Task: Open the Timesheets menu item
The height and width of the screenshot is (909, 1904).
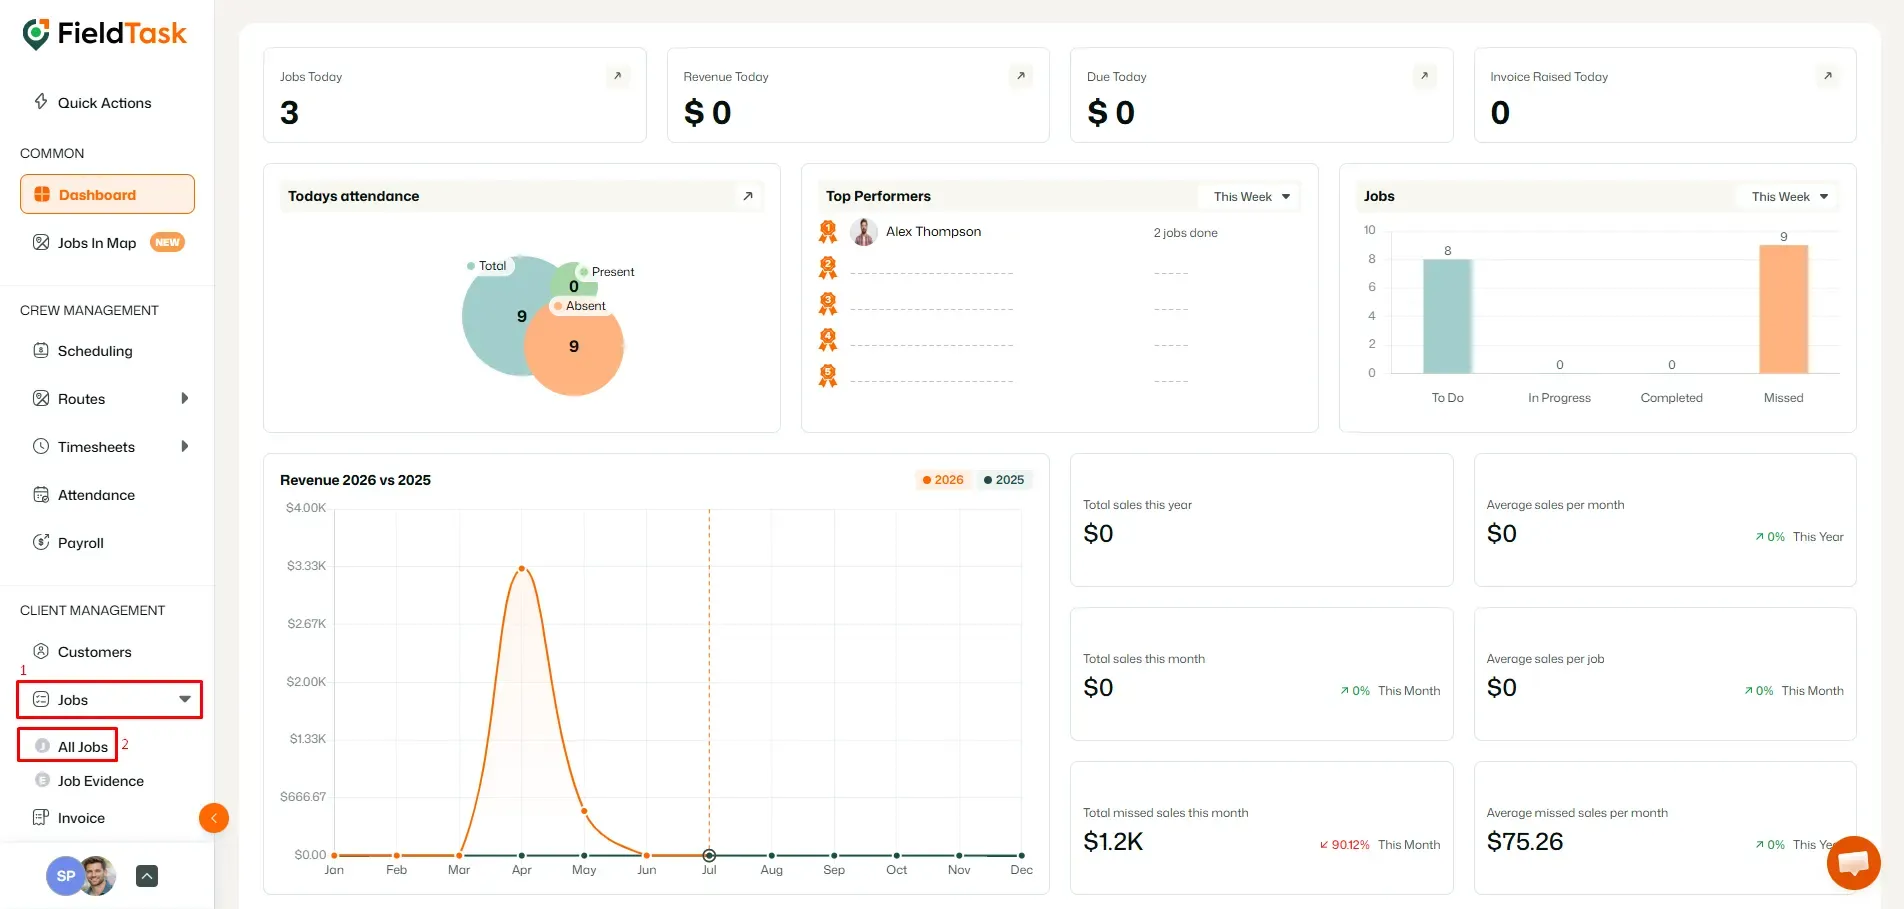Action: pos(96,447)
